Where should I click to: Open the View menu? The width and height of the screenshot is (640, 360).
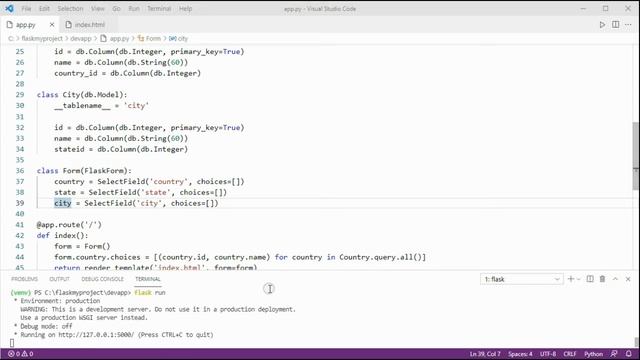click(x=98, y=9)
